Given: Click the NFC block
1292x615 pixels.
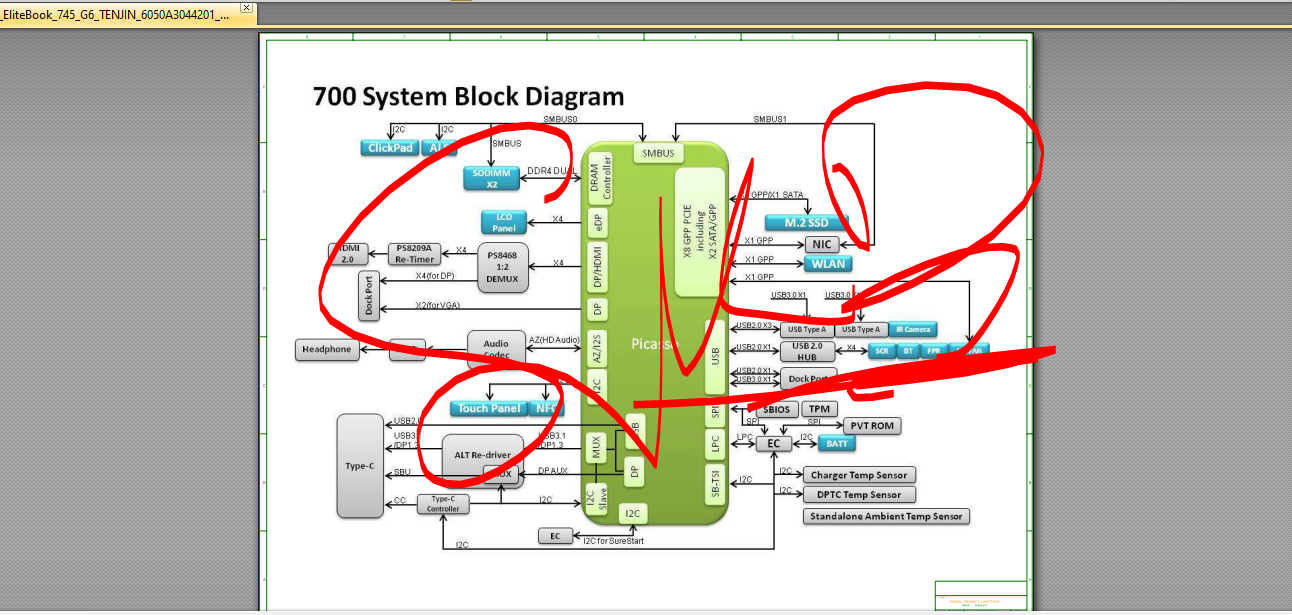Looking at the screenshot, I should [545, 408].
